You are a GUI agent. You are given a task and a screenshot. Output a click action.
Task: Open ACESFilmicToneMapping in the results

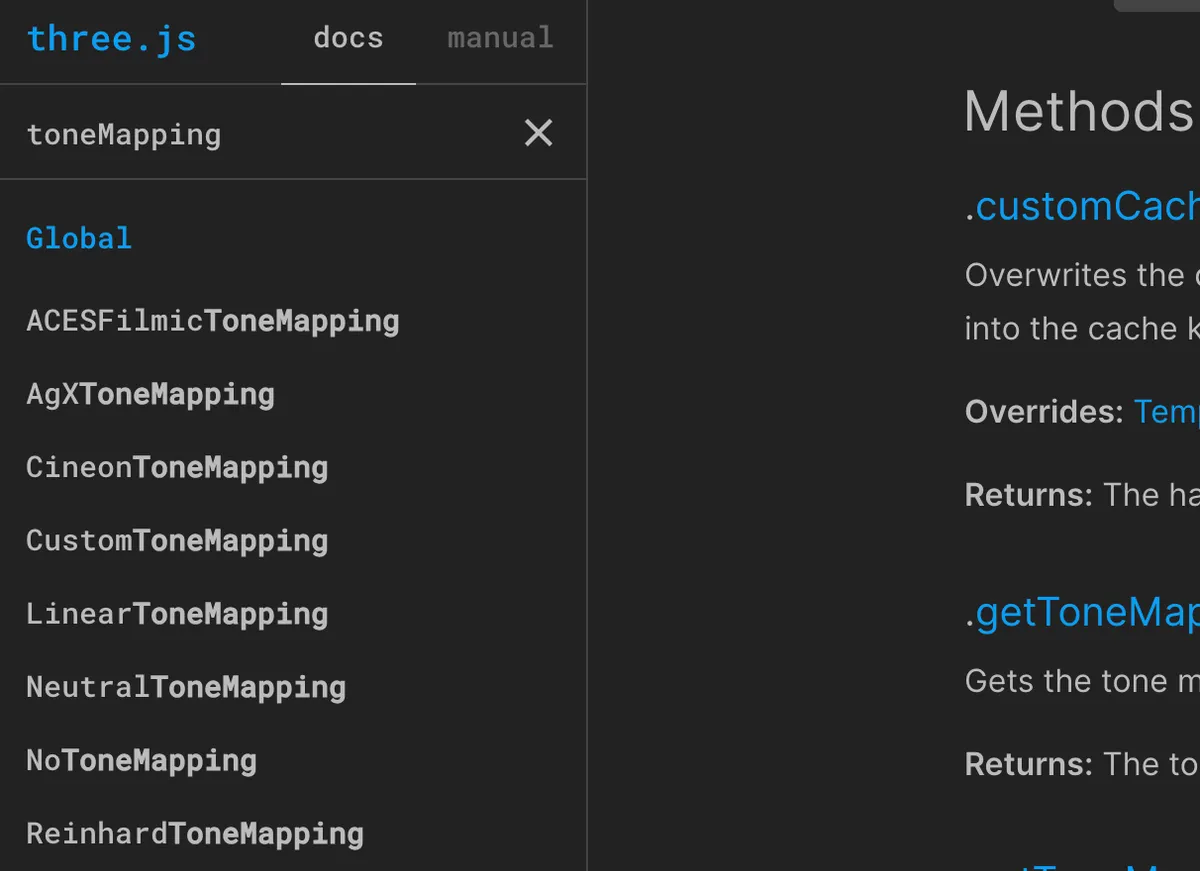(x=213, y=321)
